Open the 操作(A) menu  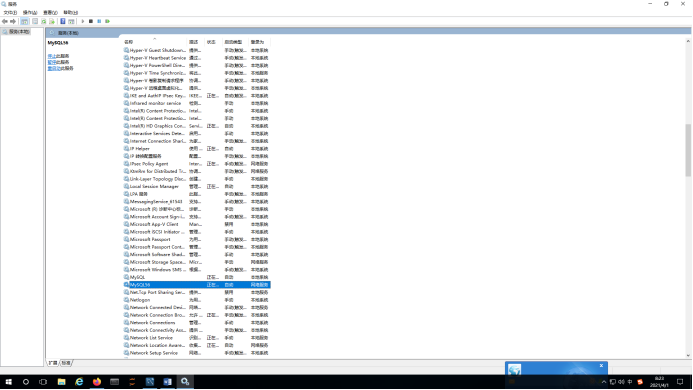(30, 12)
